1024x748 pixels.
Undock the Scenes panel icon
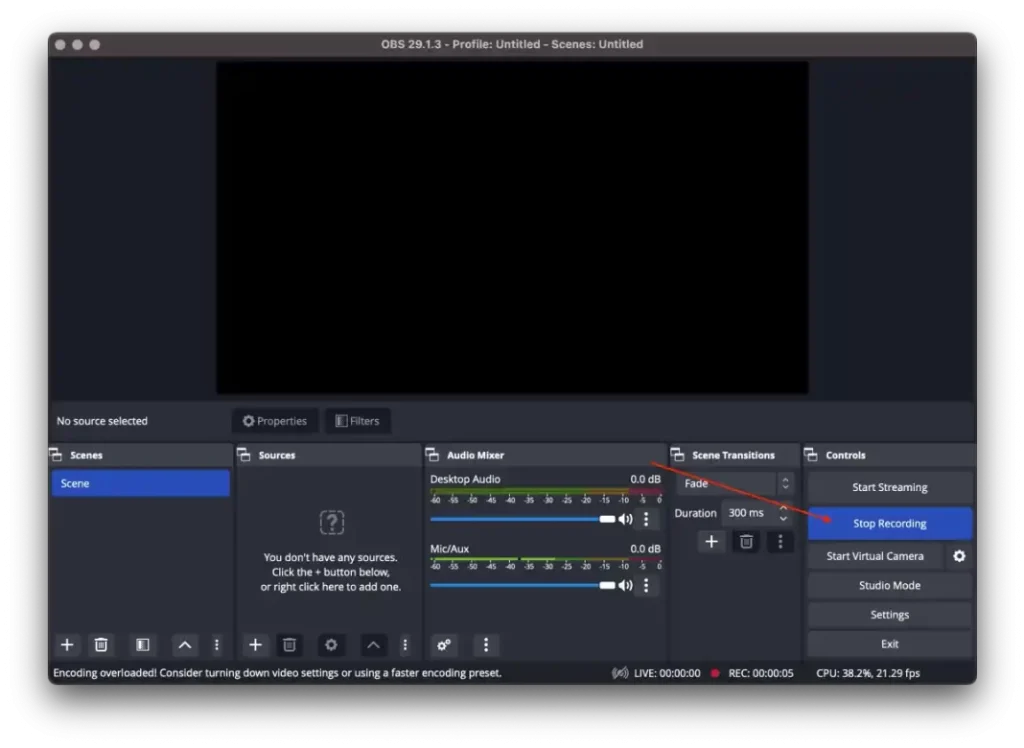pos(56,455)
